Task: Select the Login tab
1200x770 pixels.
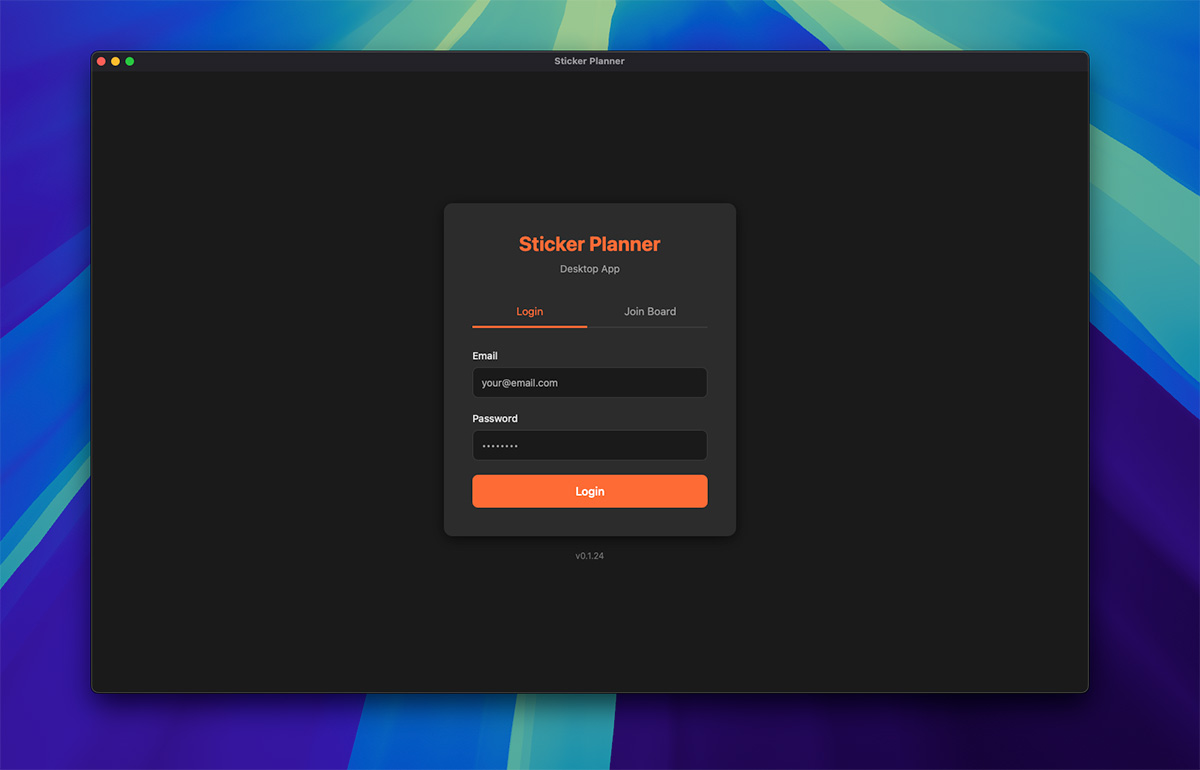Action: pos(529,311)
